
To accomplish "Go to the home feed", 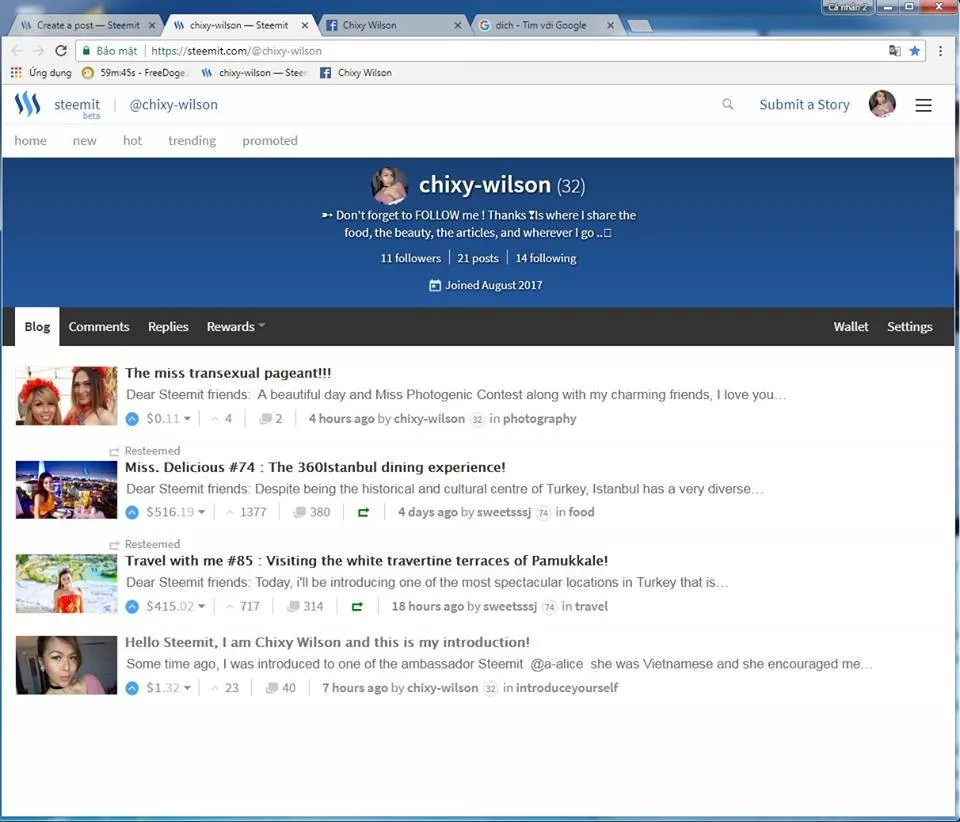I will point(30,141).
